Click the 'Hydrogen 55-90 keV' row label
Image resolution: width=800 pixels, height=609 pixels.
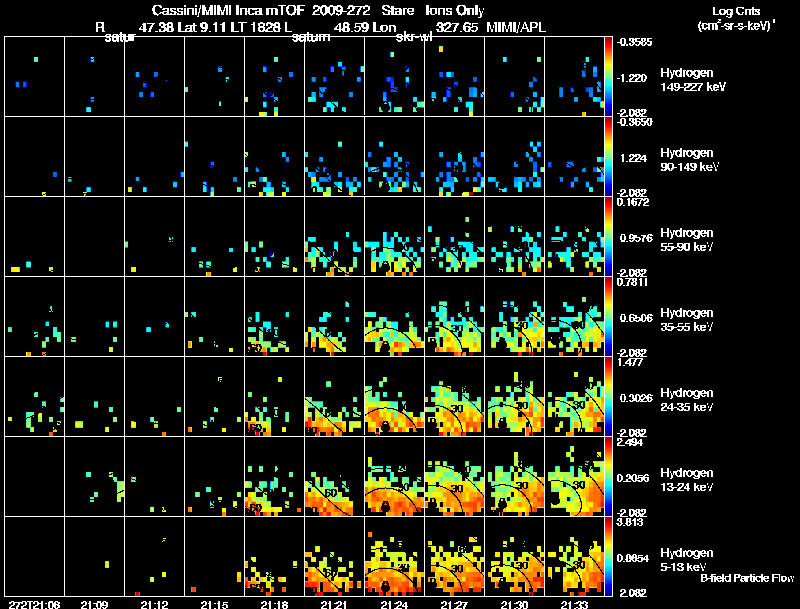coord(687,240)
